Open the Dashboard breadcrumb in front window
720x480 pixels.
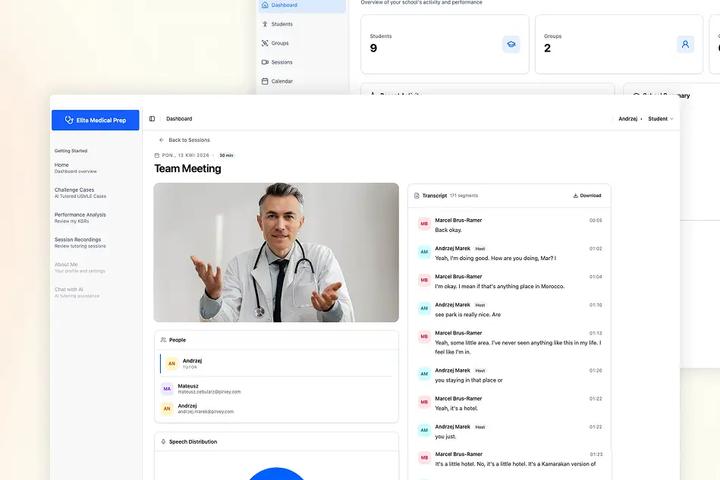[x=179, y=119]
